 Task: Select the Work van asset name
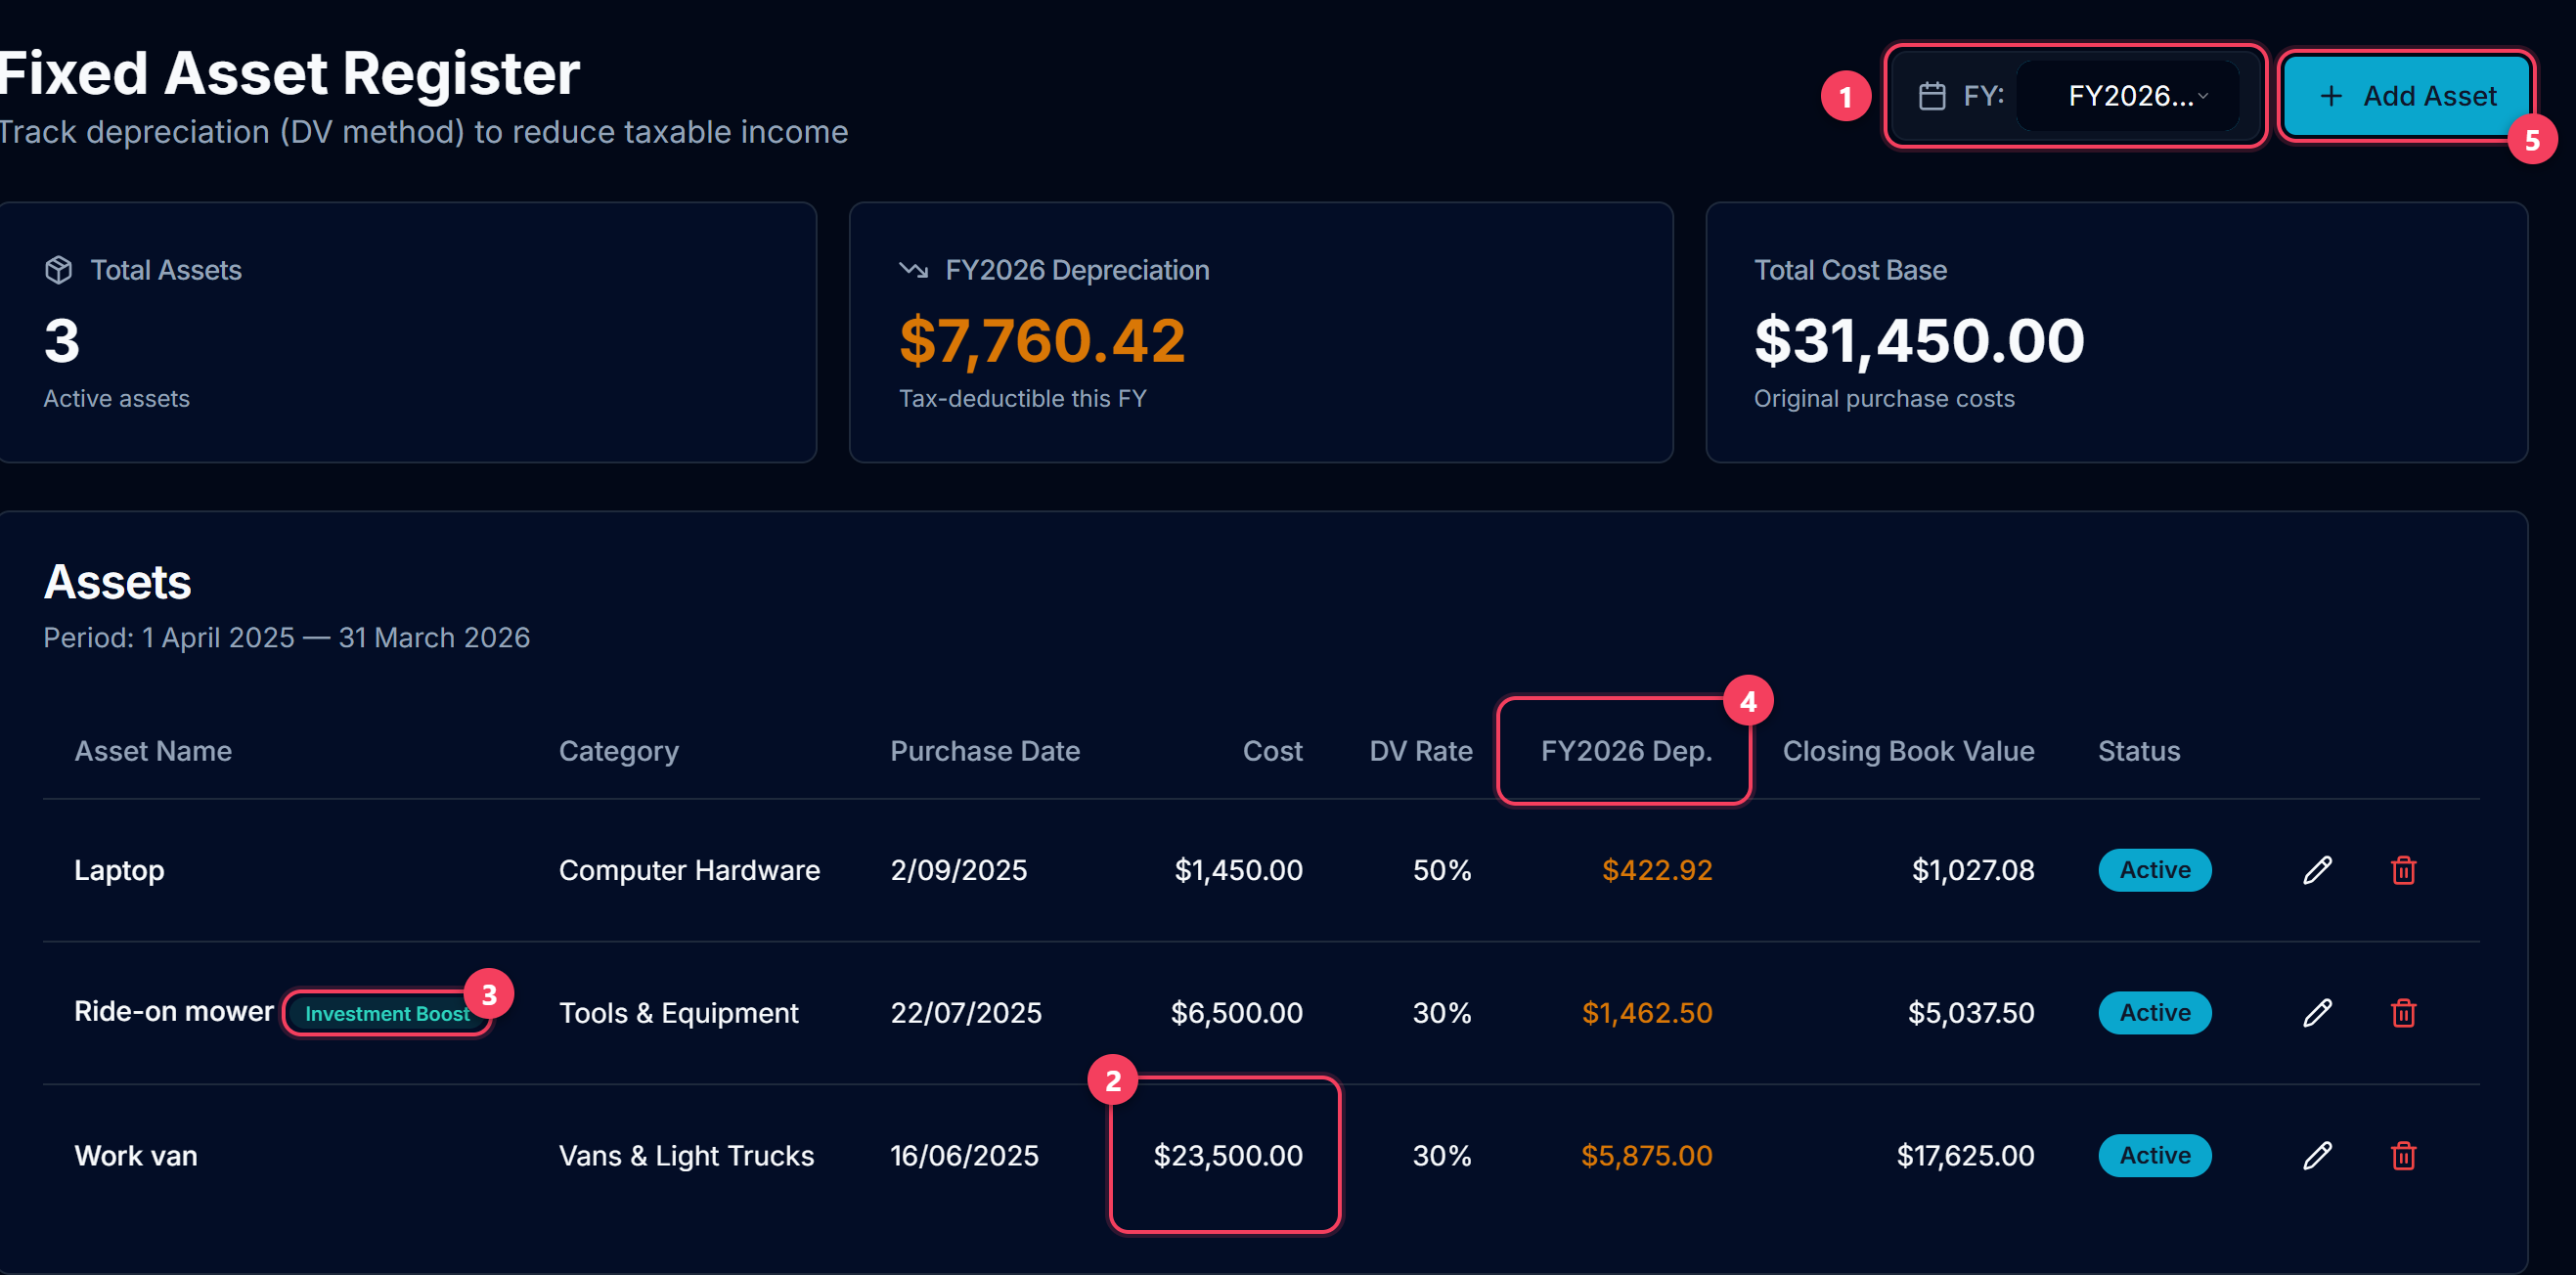coord(136,1156)
